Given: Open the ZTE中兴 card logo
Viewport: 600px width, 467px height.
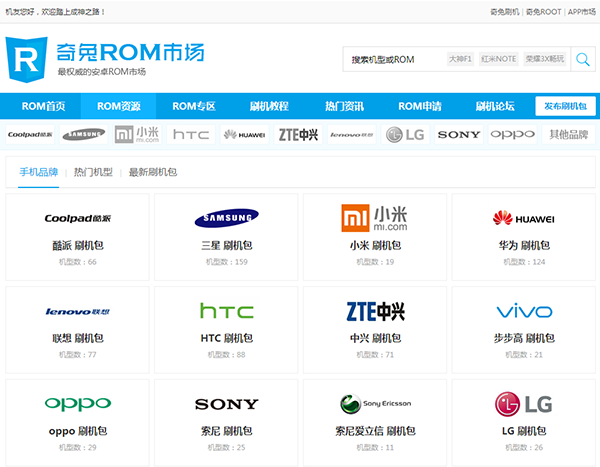Looking at the screenshot, I should tap(375, 311).
